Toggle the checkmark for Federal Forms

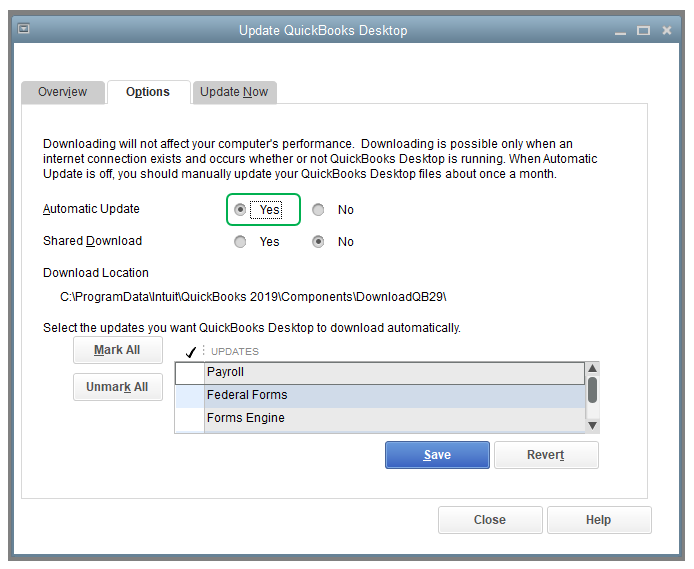190,396
